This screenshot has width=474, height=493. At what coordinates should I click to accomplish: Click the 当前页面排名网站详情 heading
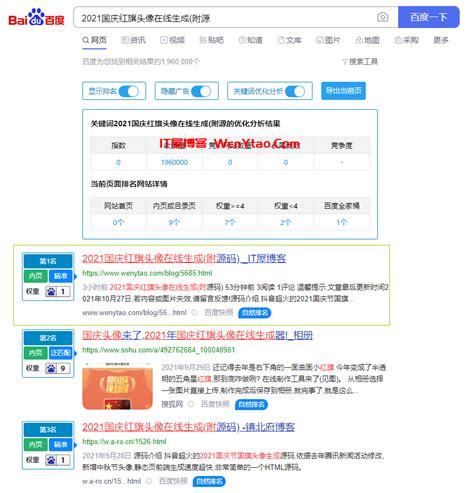coord(129,184)
